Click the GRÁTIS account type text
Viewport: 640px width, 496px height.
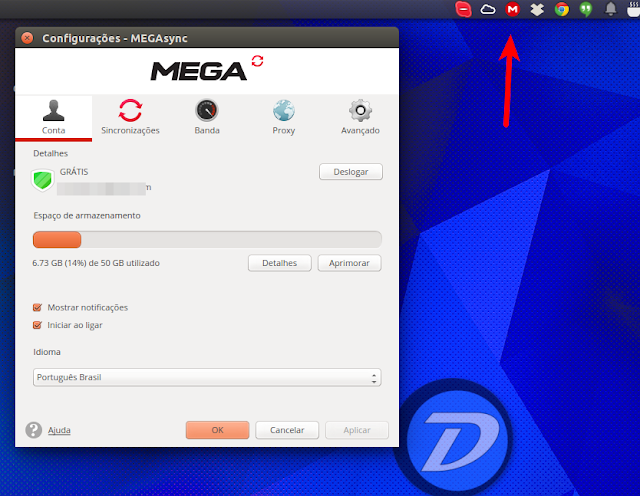[74, 172]
